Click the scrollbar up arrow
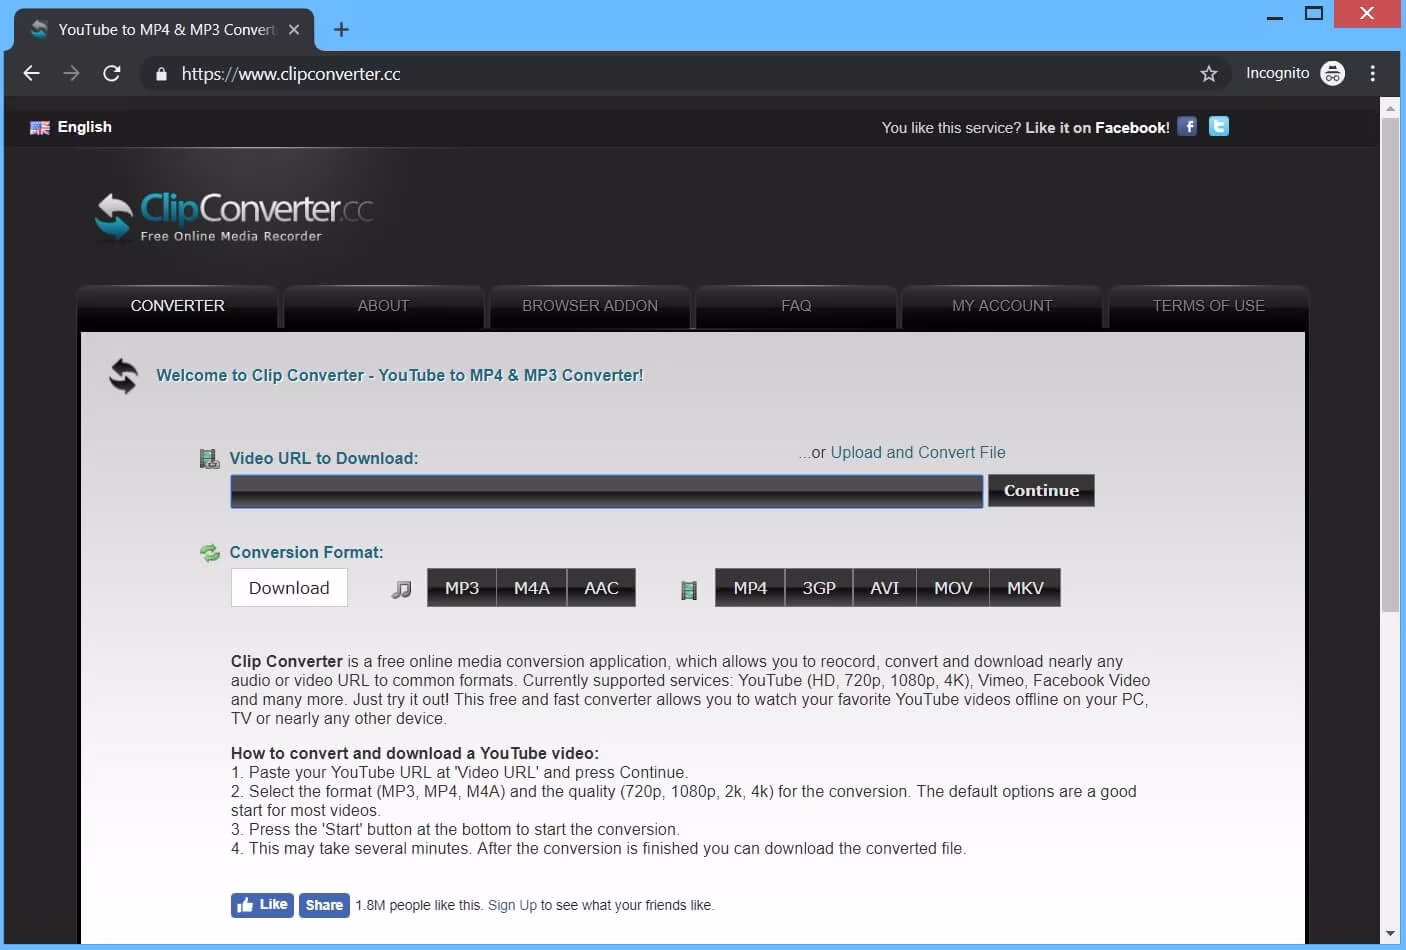The height and width of the screenshot is (950, 1406). pos(1390,106)
